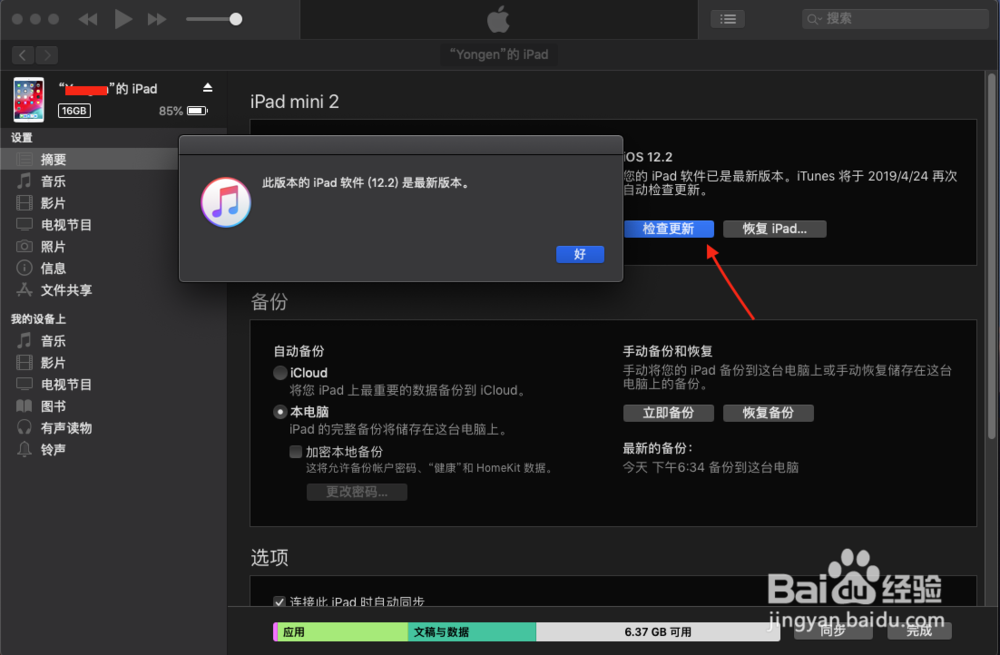Click the 16GB capacity badge
Viewport: 1000px width, 655px height.
74,111
